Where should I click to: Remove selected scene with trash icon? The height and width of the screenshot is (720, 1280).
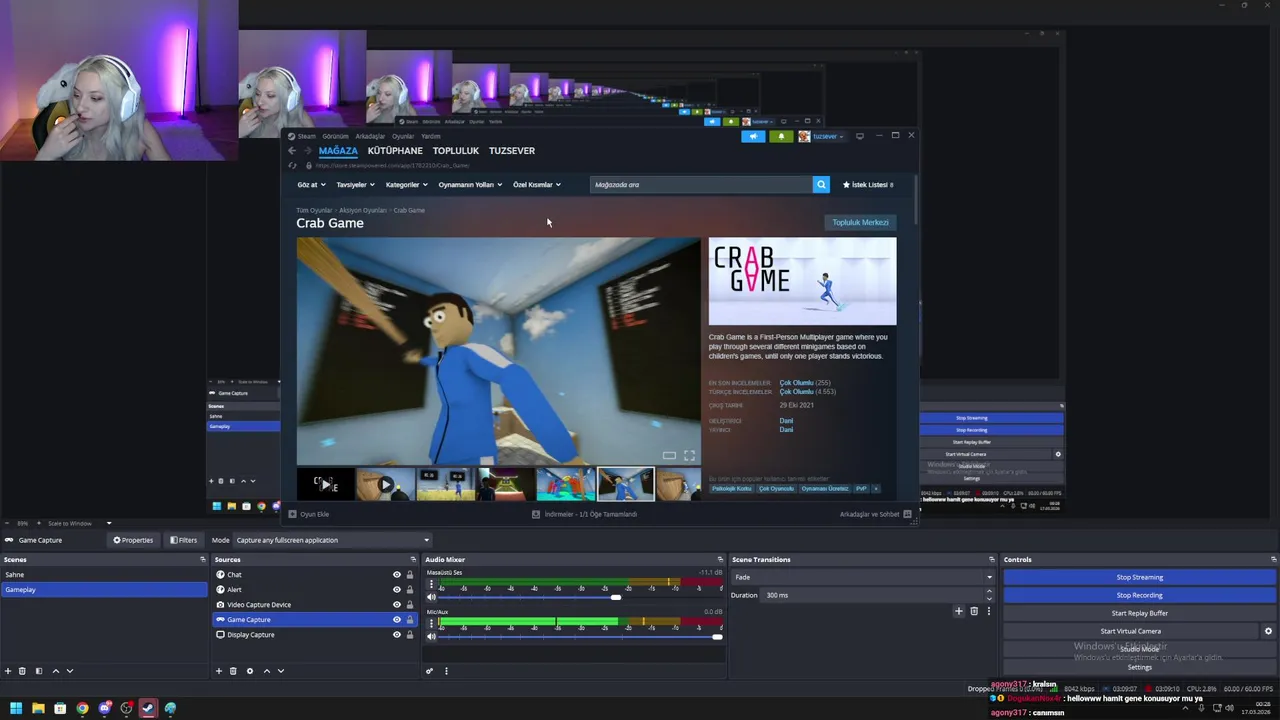[23, 671]
